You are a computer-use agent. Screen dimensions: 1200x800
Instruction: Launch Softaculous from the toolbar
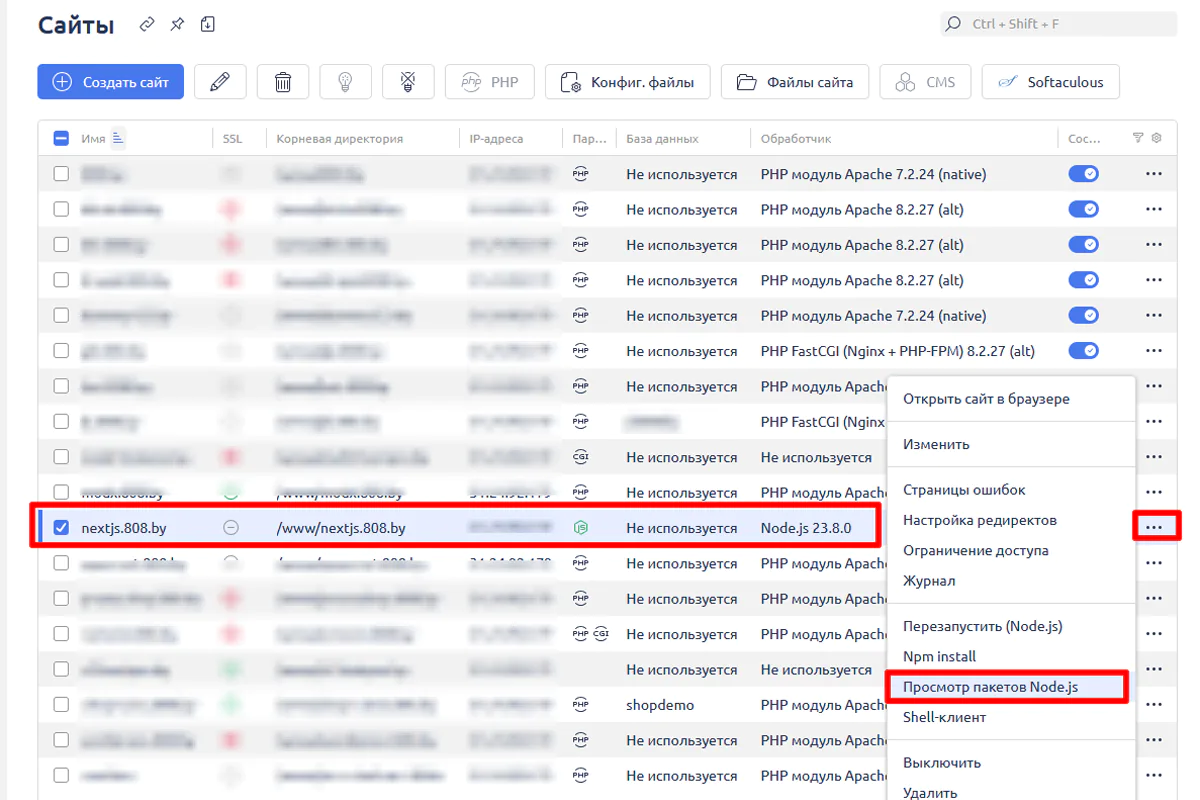pyautogui.click(x=1051, y=82)
